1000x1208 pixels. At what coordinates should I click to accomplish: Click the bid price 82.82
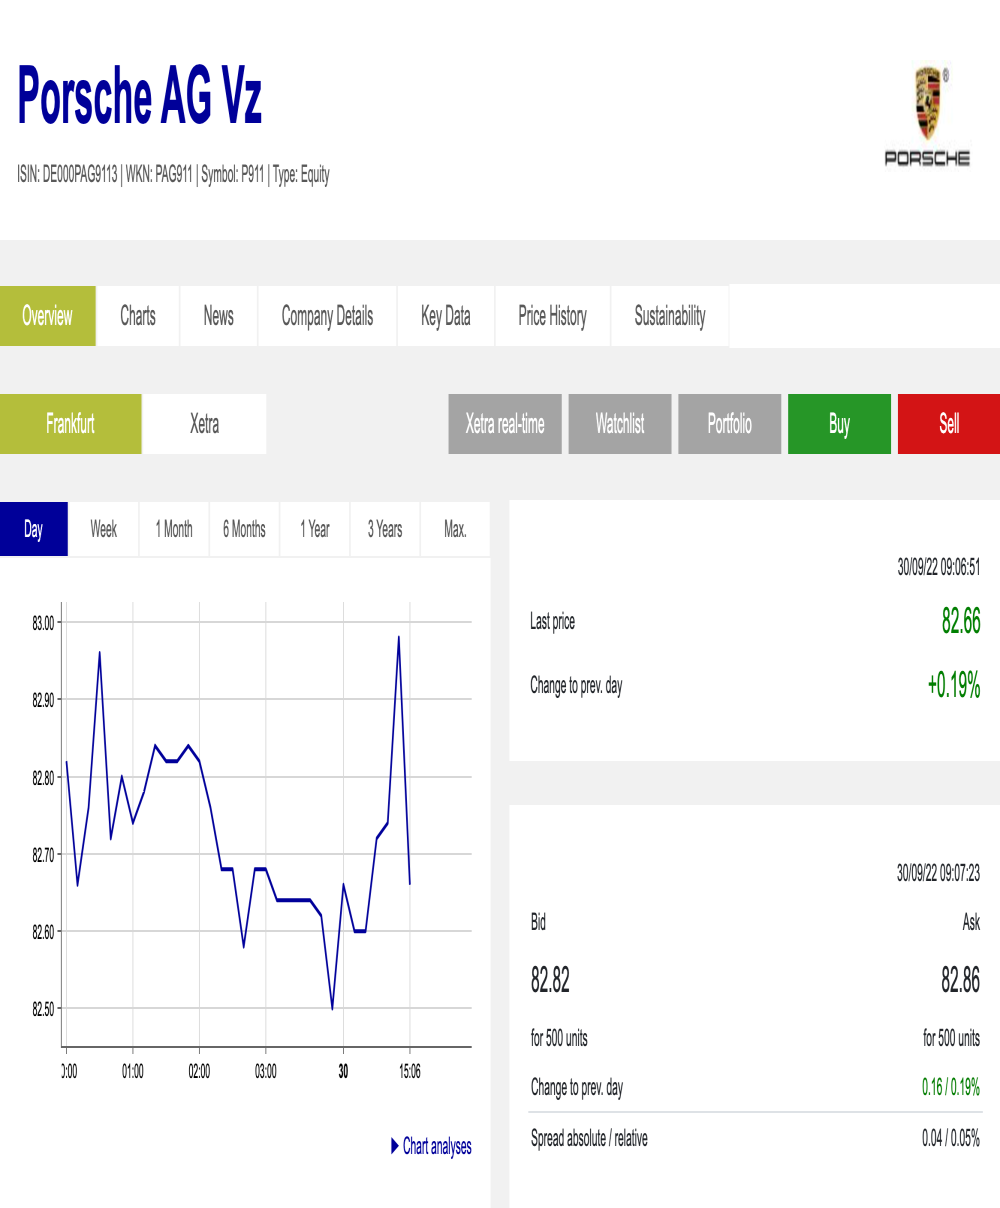pyautogui.click(x=550, y=980)
